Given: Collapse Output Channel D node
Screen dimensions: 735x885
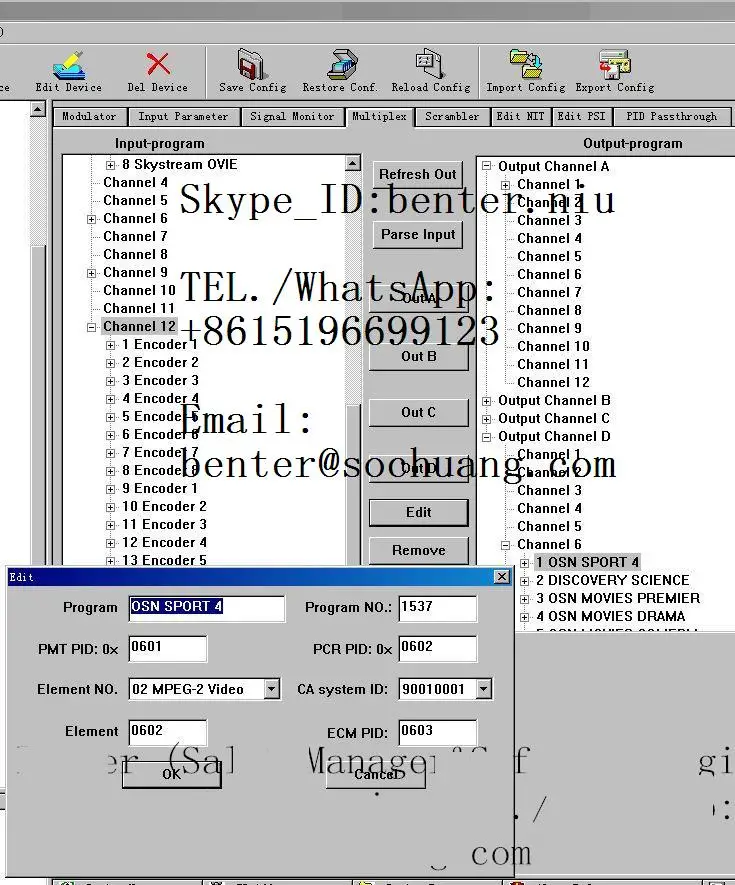Looking at the screenshot, I should 487,437.
